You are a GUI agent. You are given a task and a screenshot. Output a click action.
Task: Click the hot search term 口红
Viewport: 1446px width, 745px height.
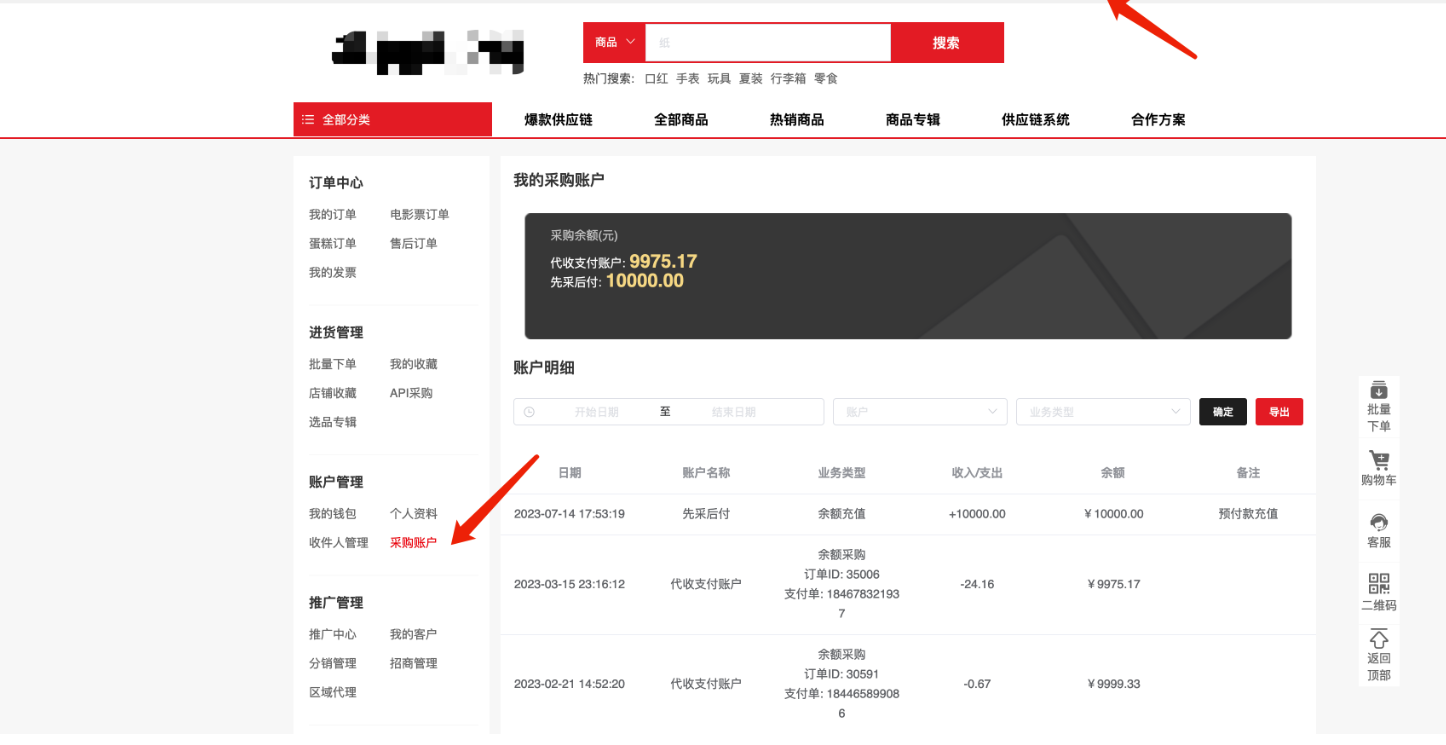656,78
